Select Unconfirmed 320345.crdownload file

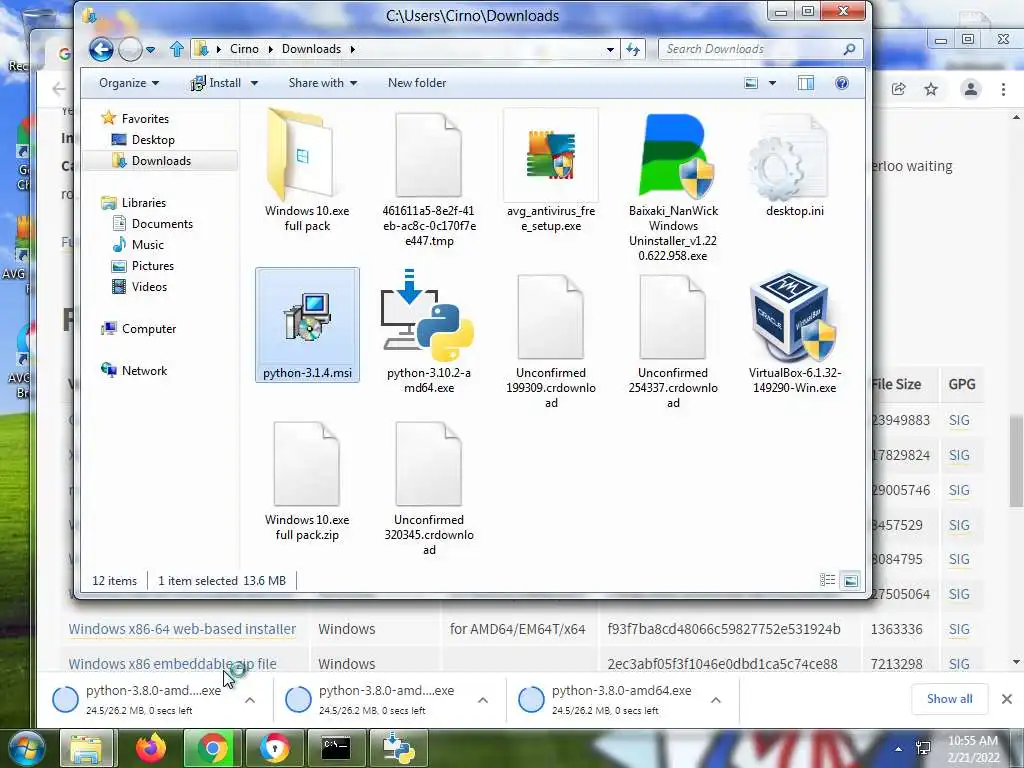429,487
